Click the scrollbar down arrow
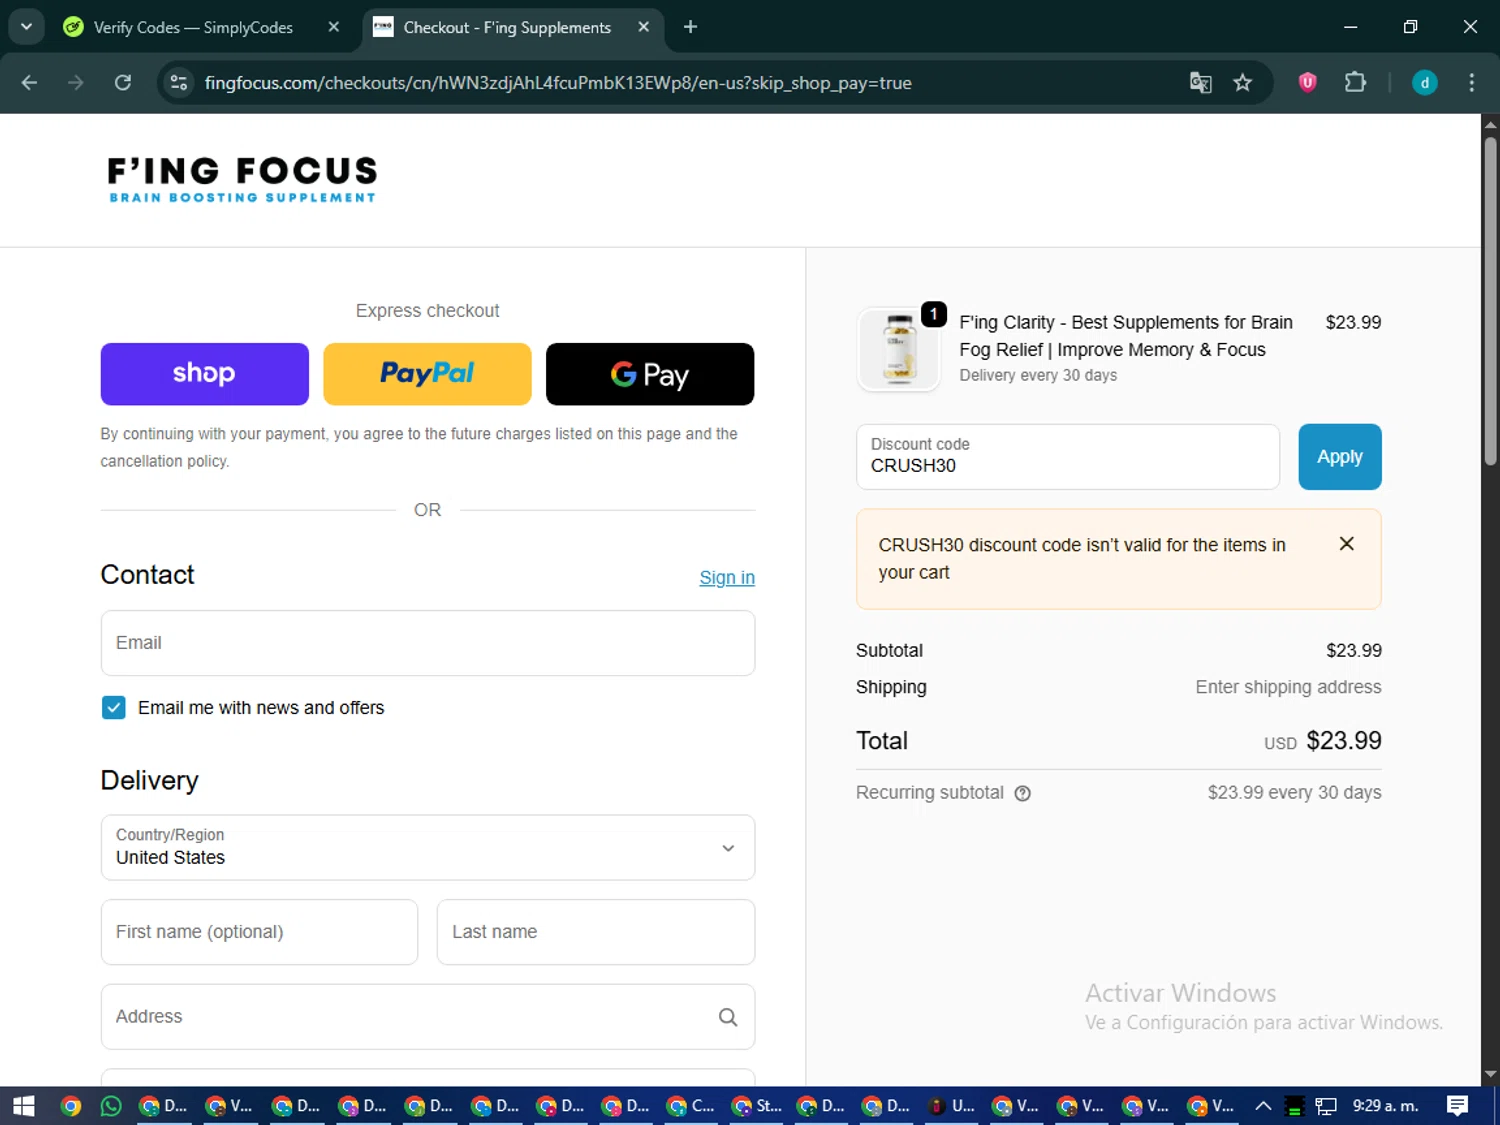Image resolution: width=1500 pixels, height=1125 pixels. [x=1490, y=1075]
